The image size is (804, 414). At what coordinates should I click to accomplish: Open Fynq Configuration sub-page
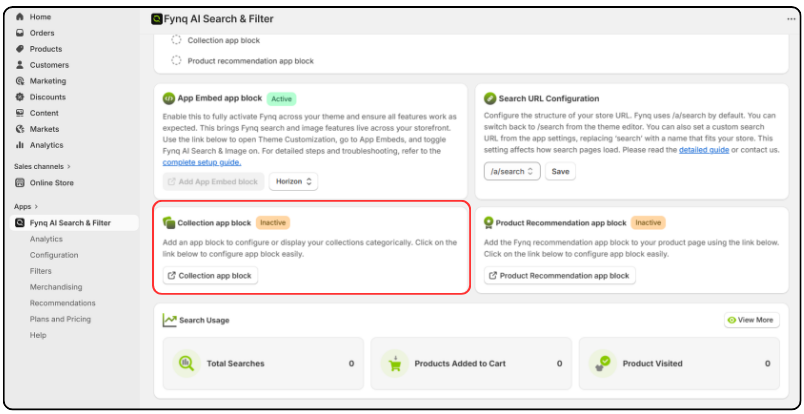54,255
